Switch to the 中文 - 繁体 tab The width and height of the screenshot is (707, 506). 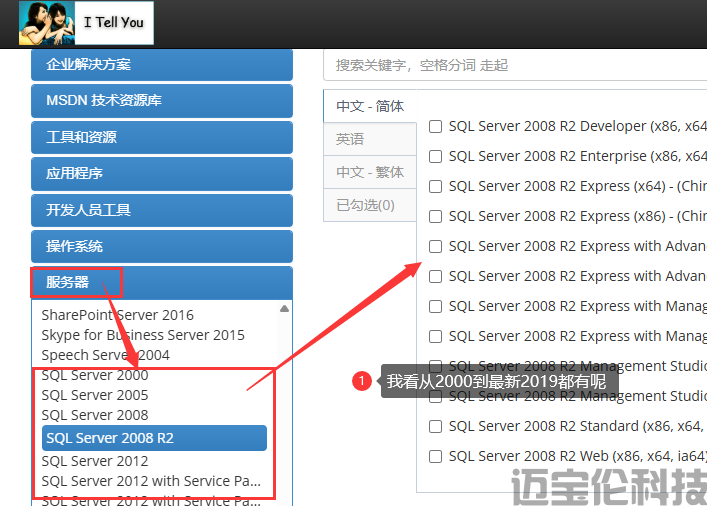click(x=370, y=172)
